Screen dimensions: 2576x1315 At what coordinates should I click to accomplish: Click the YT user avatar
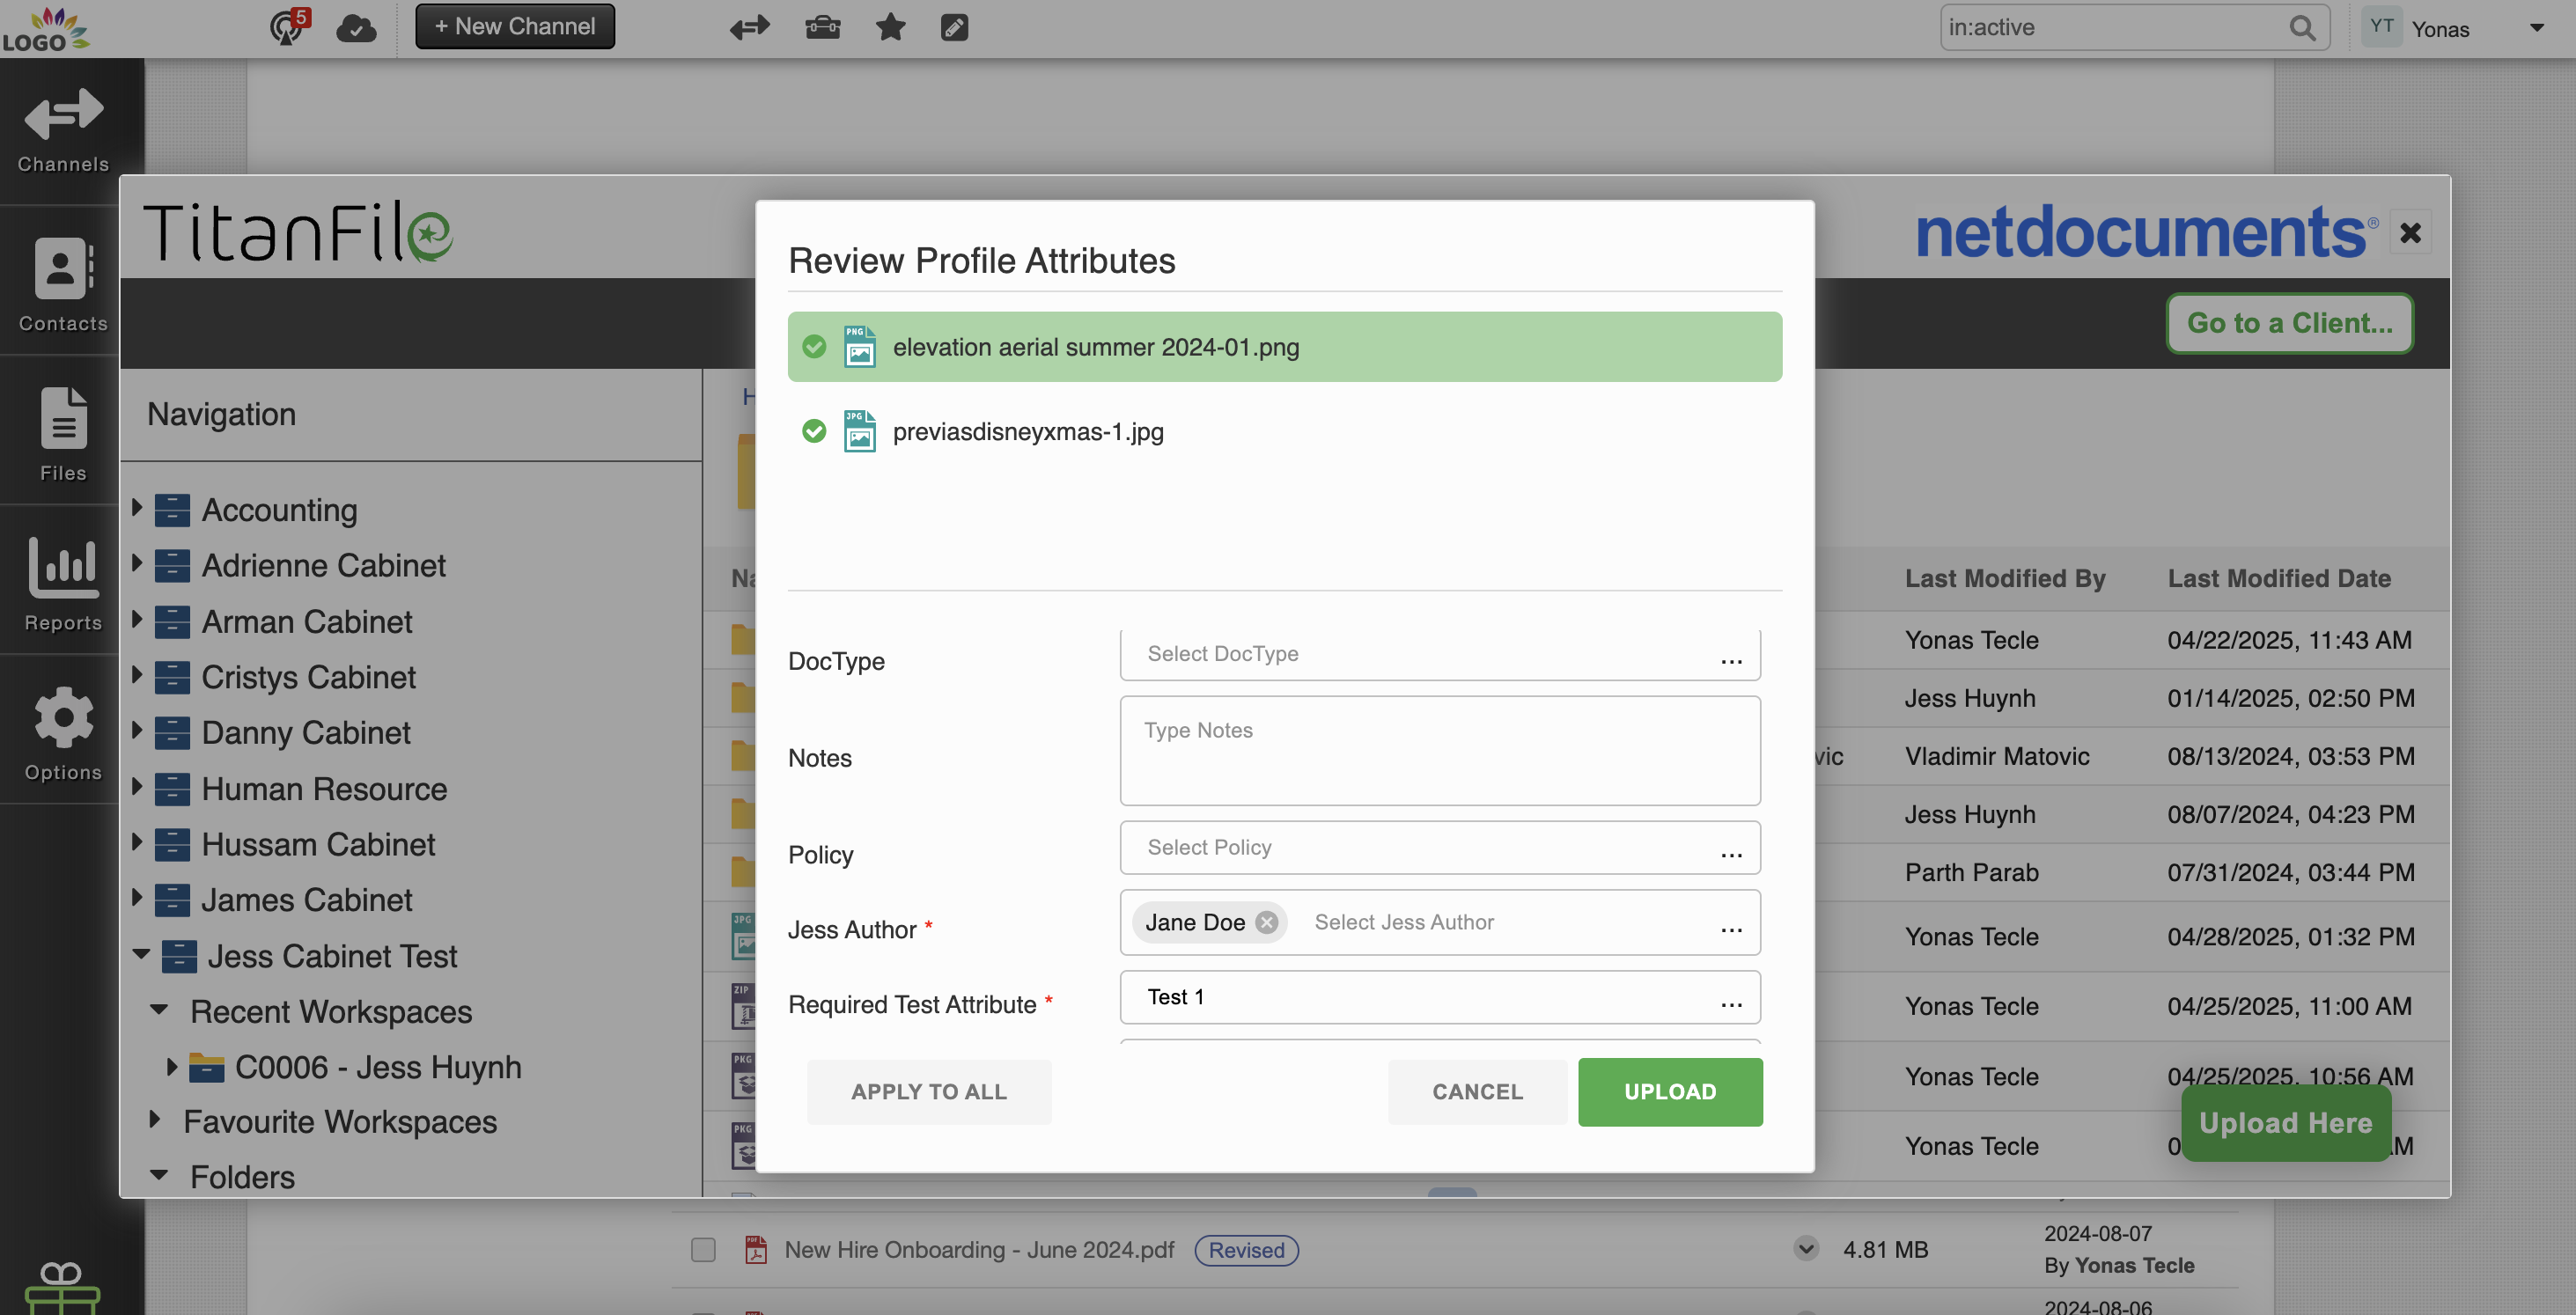point(2381,27)
